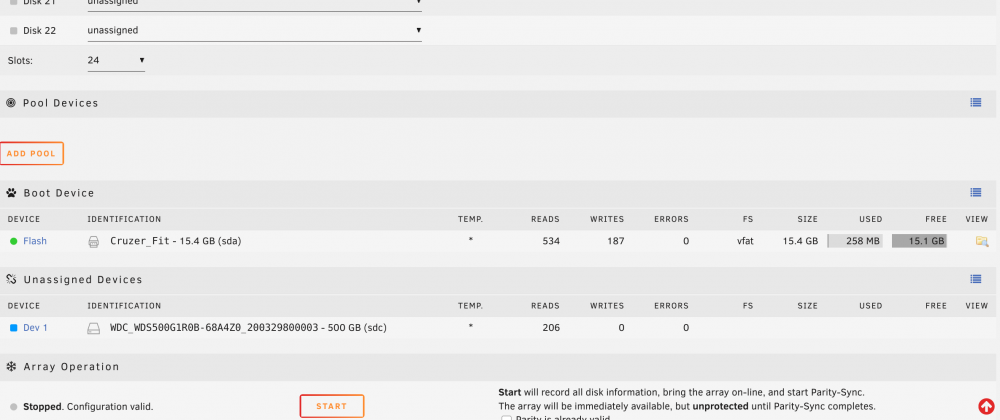Click the Identification column header under Boot Device

(x=124, y=219)
